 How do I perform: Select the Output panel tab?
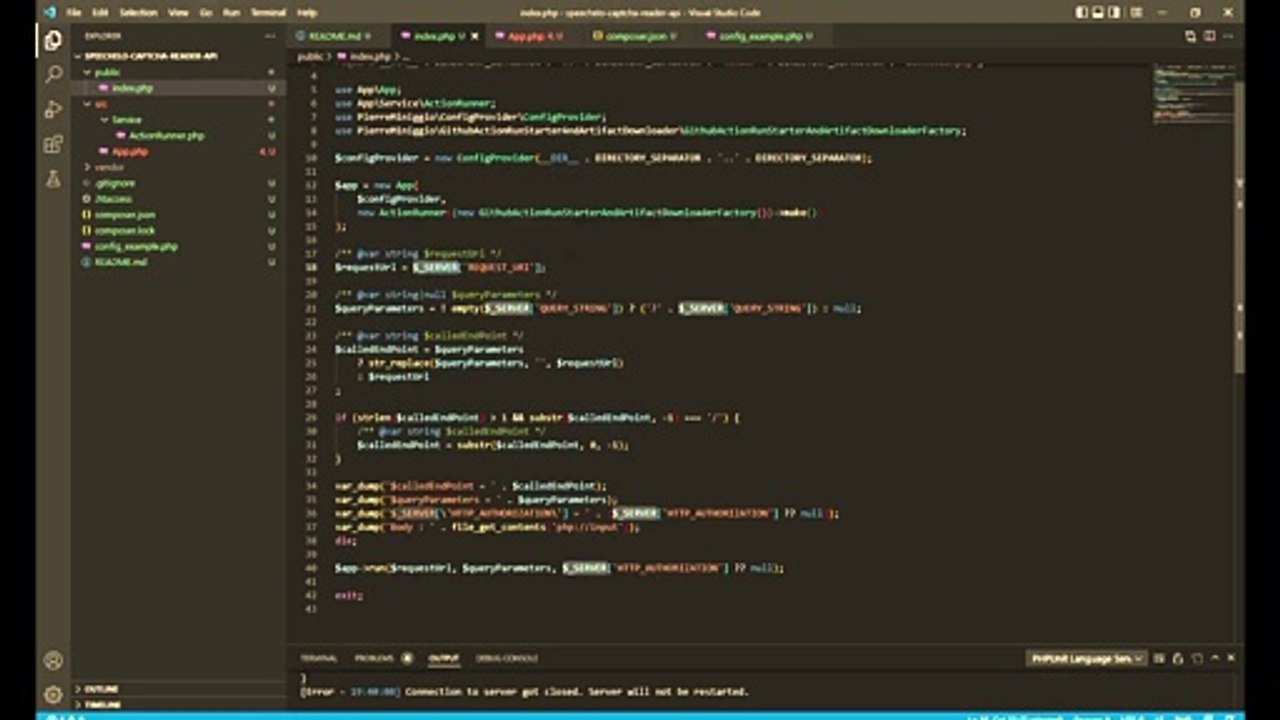[x=443, y=658]
